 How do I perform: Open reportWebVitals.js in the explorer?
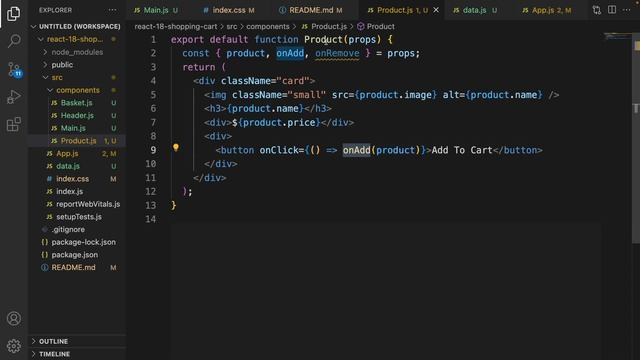[x=77, y=204]
